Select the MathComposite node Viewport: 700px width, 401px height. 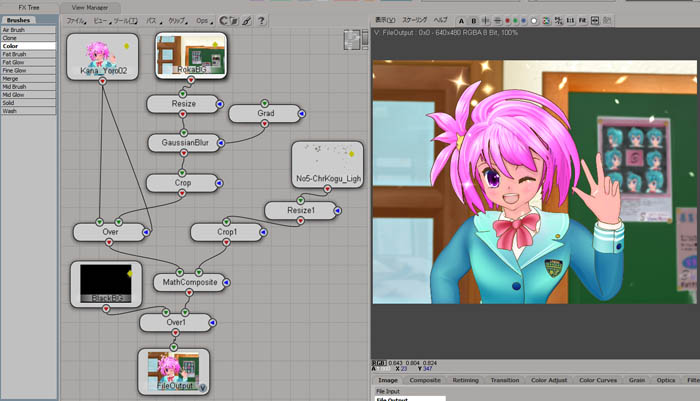pyautogui.click(x=197, y=282)
